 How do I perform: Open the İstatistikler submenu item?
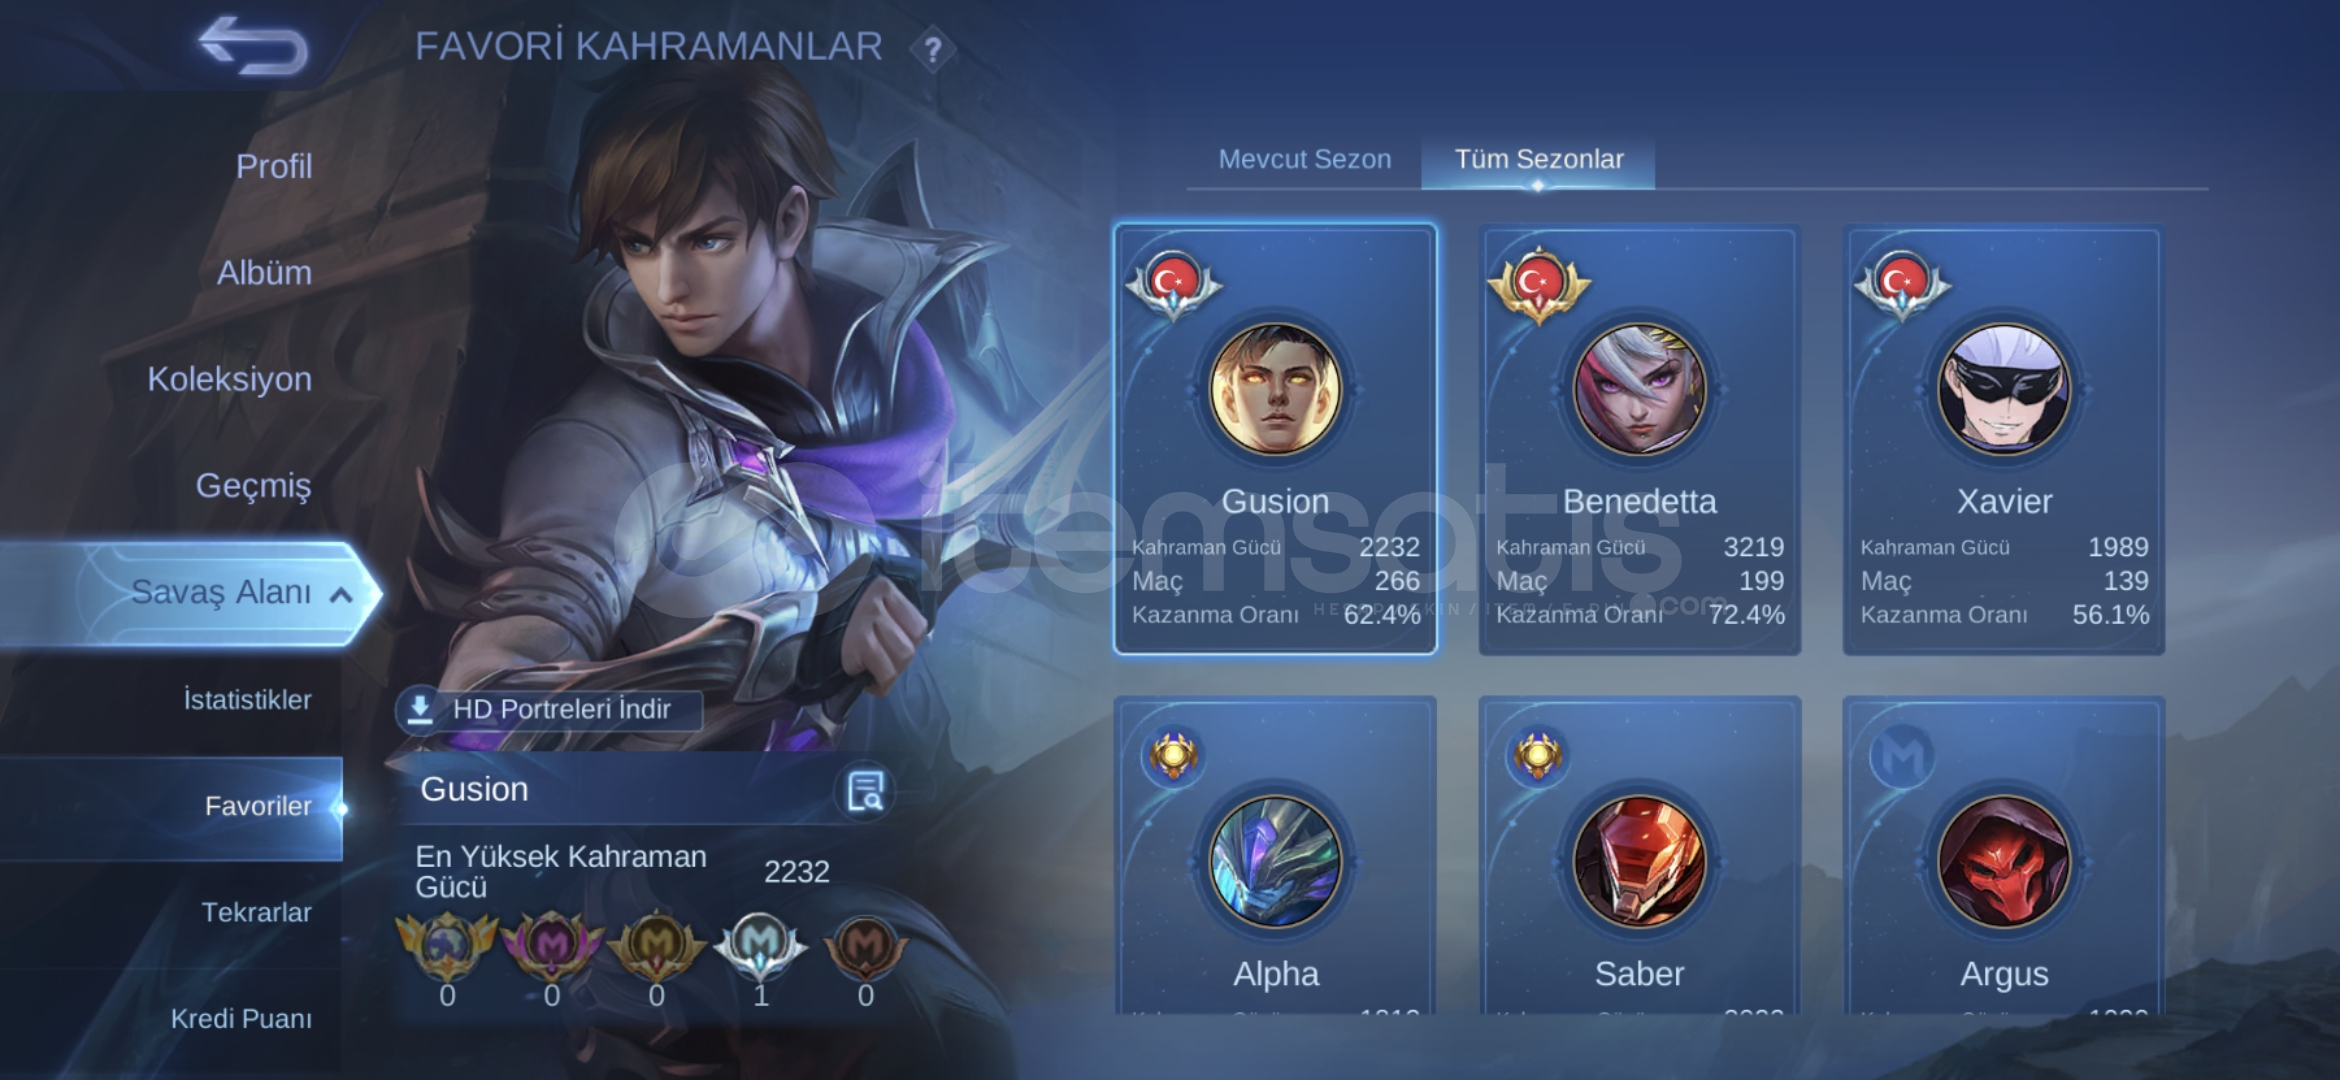coord(246,699)
